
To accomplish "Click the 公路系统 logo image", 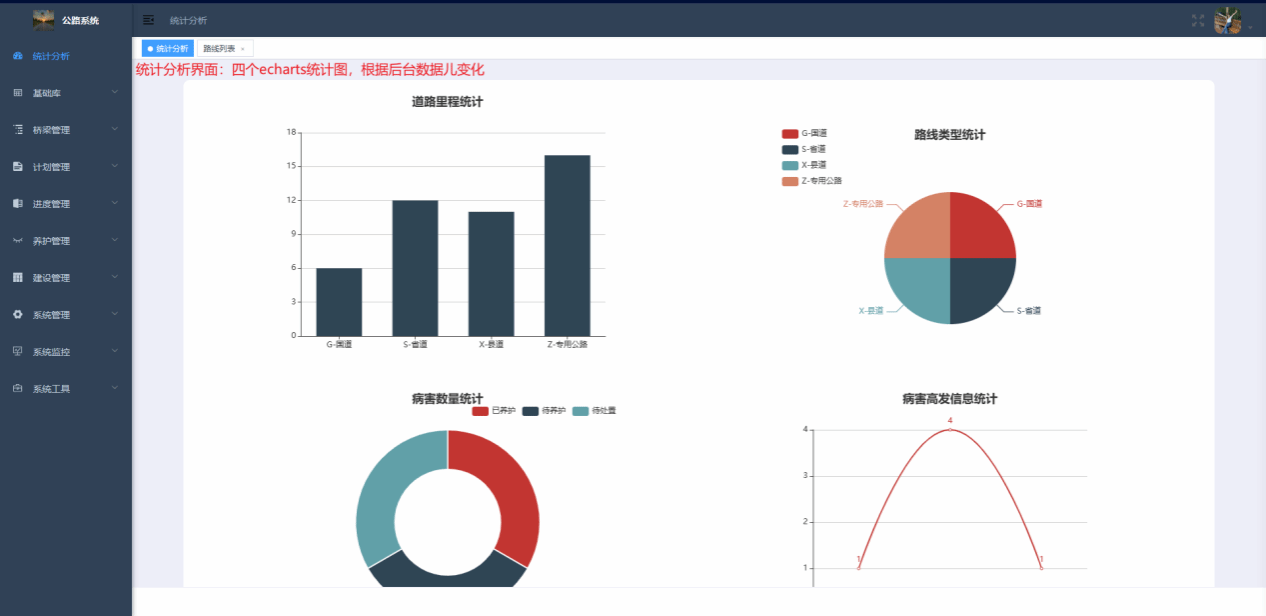I will click(x=44, y=20).
